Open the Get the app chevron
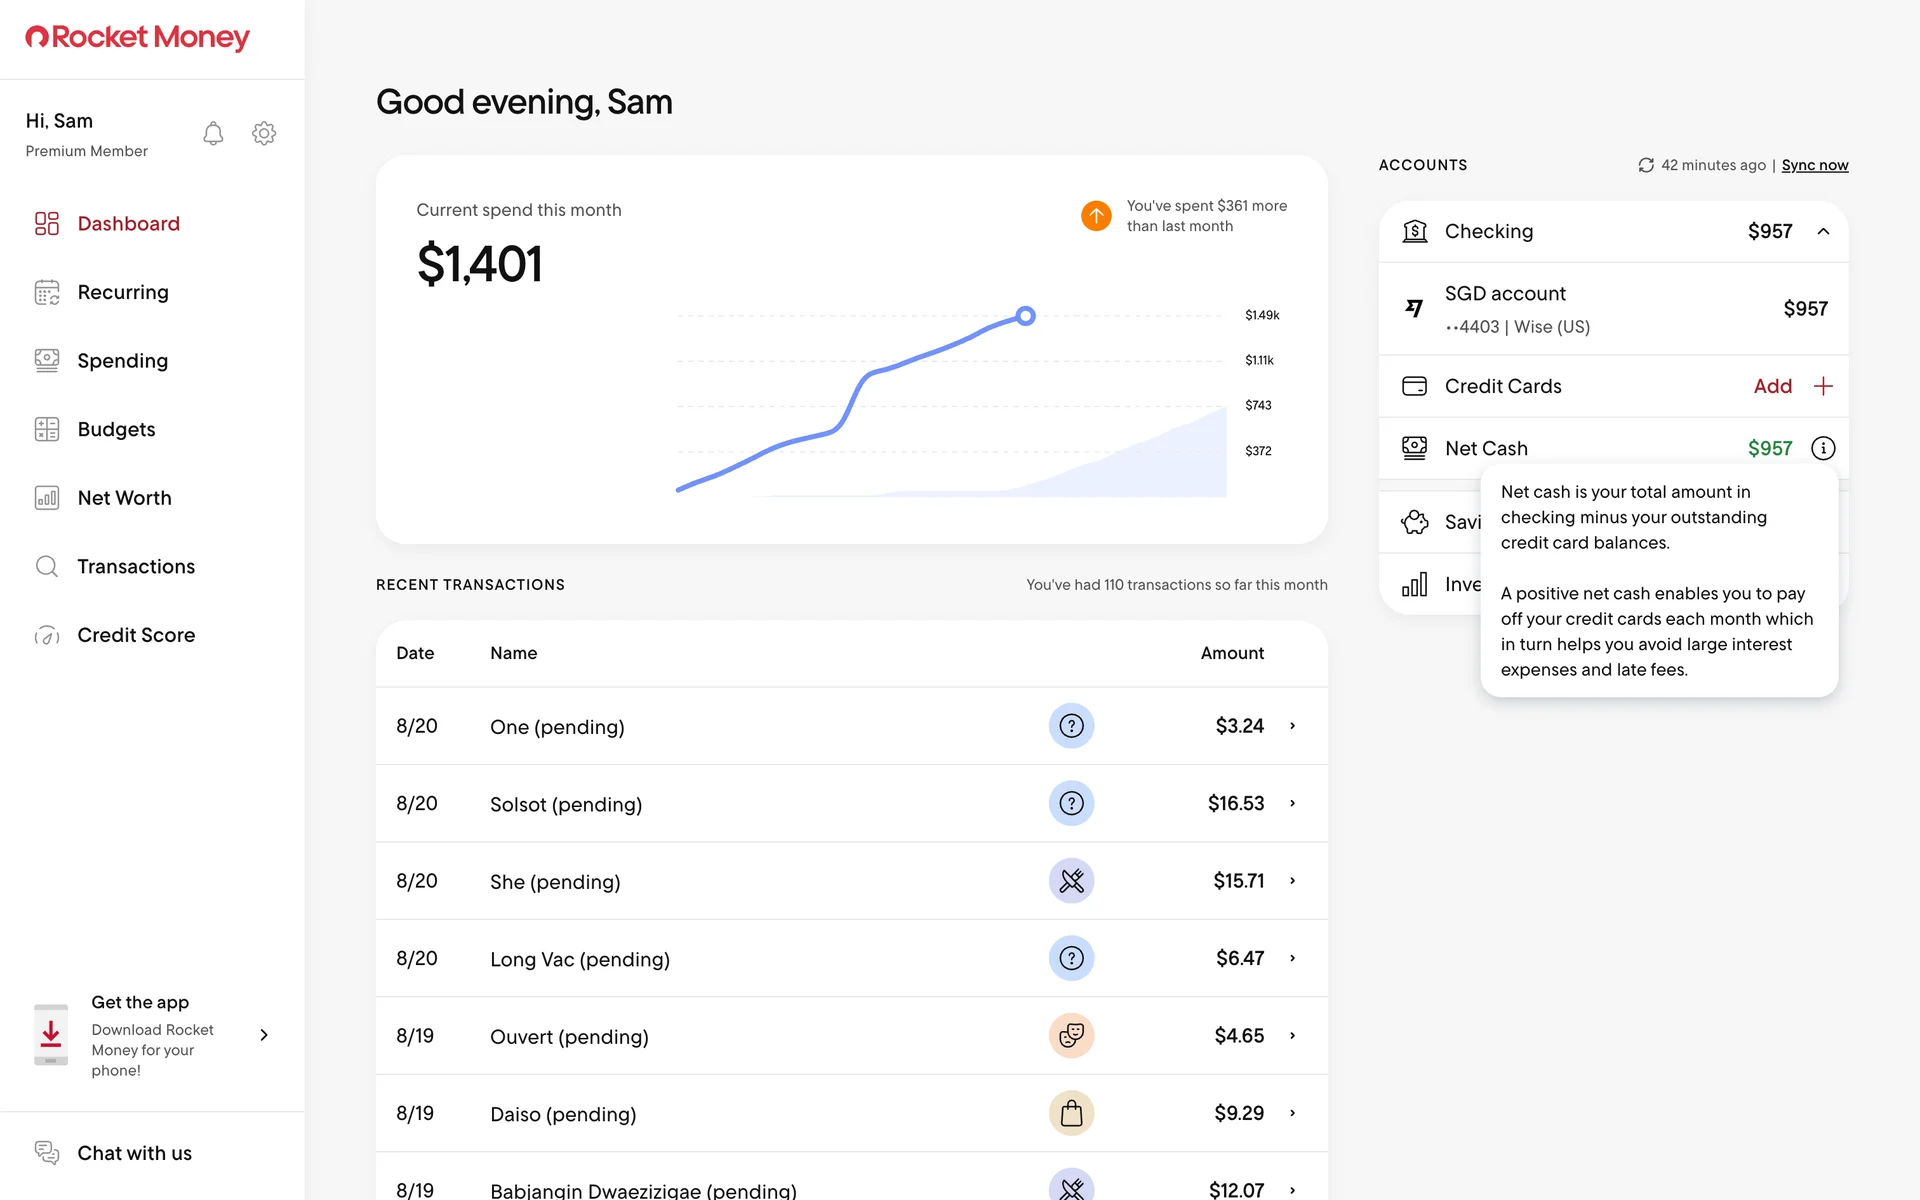 tap(264, 1035)
